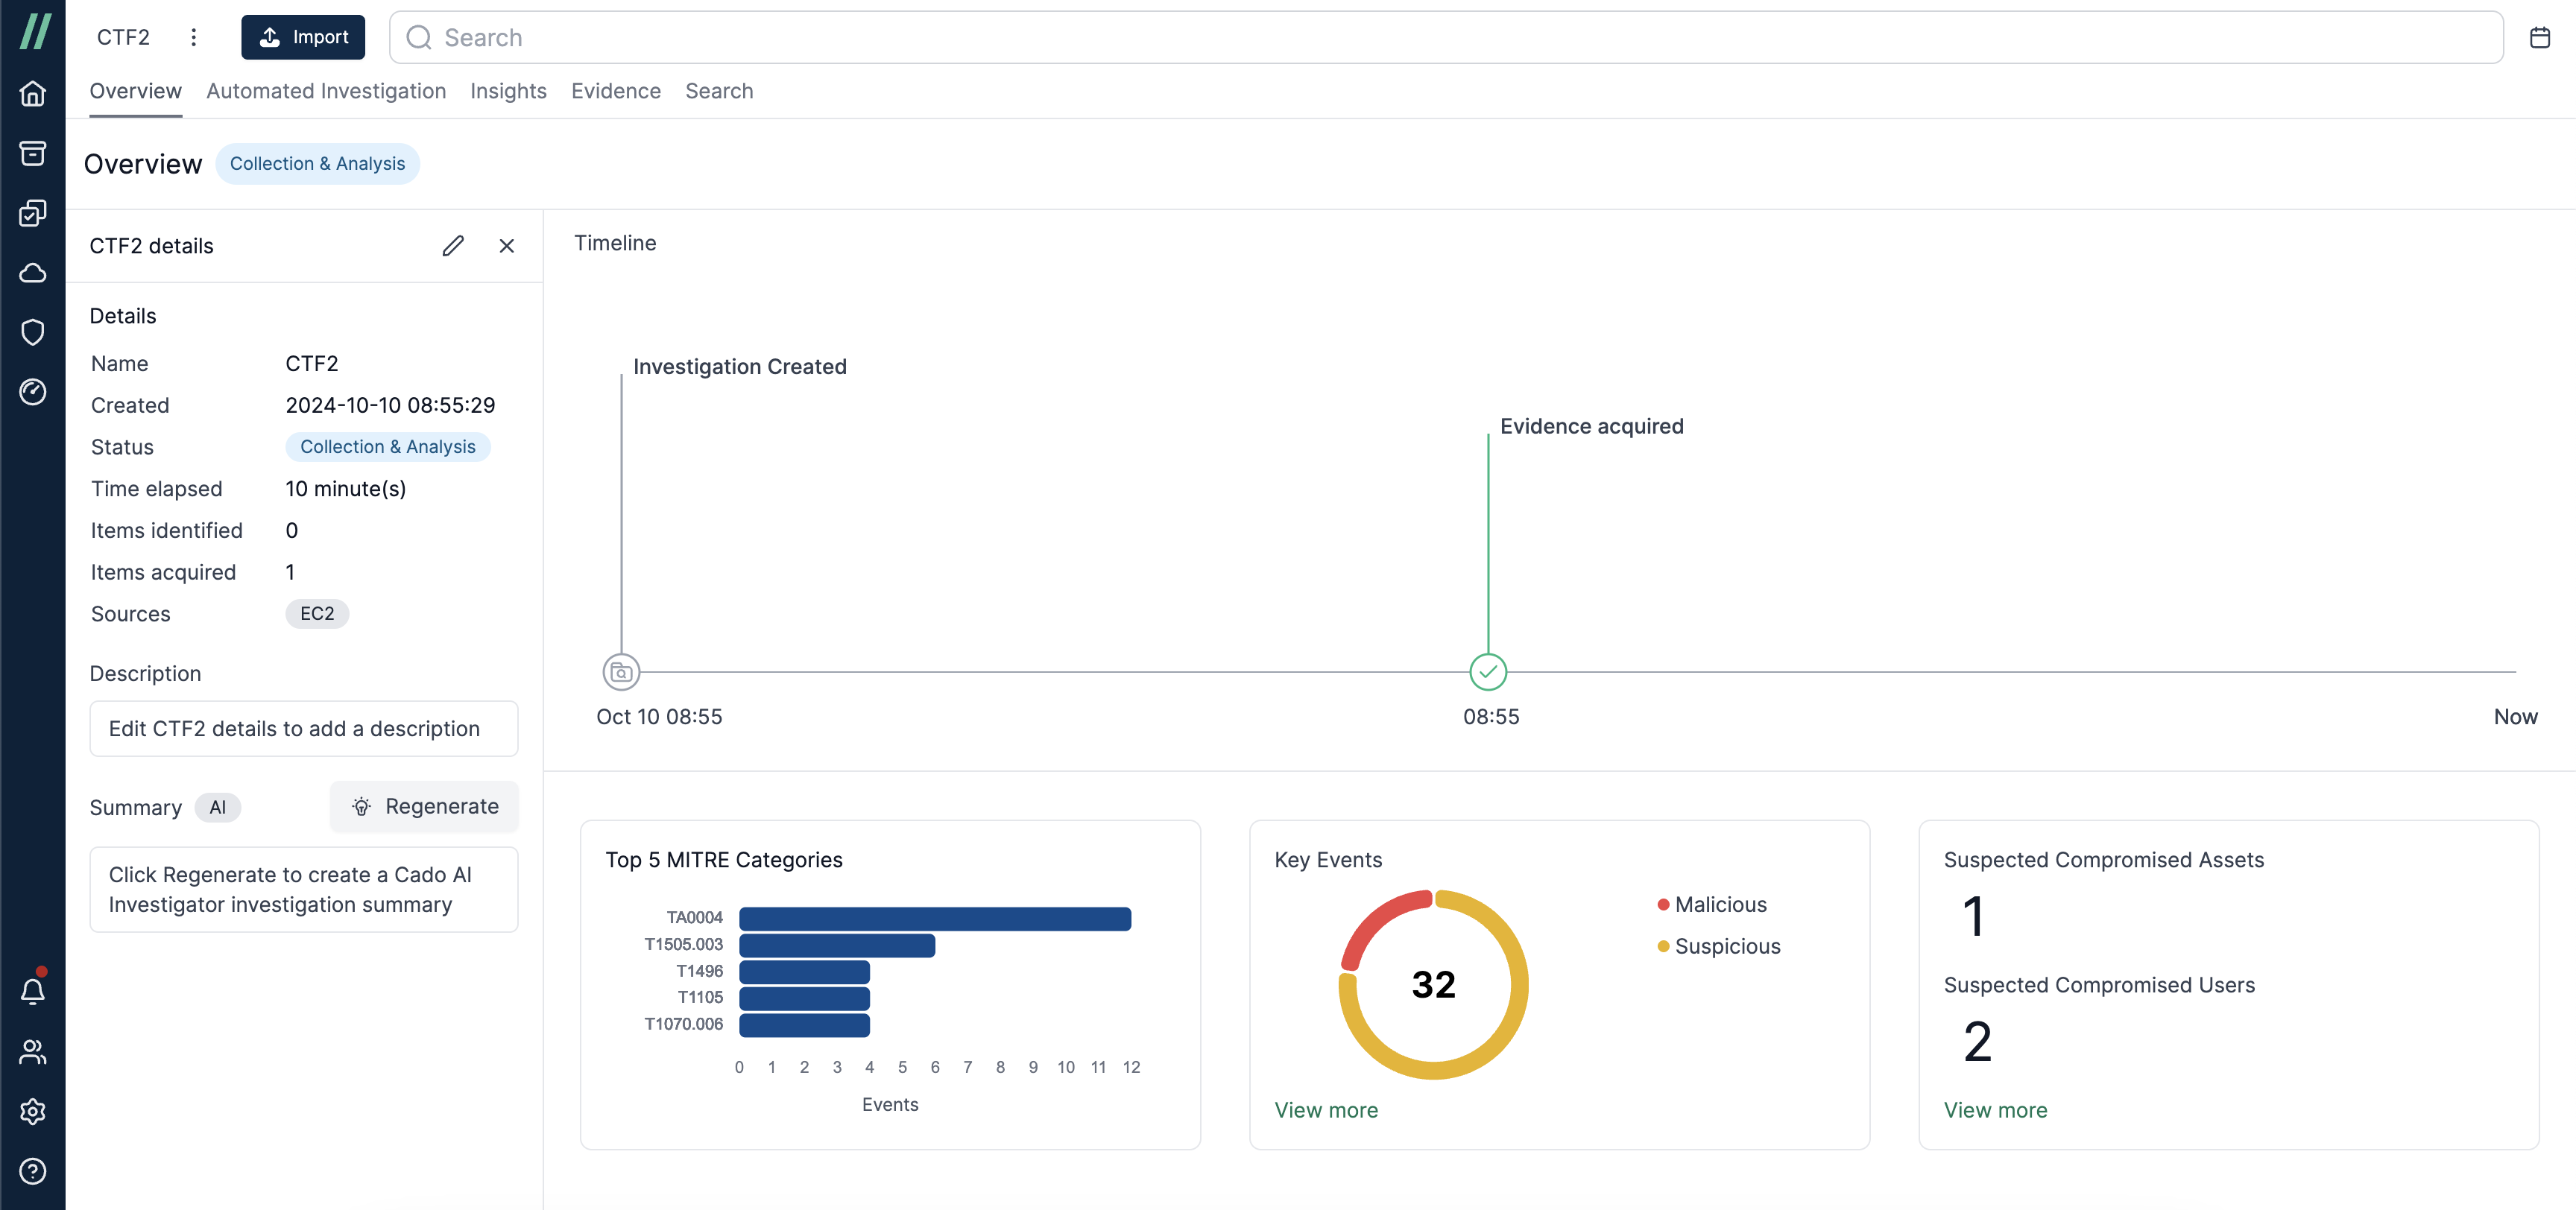This screenshot has width=2576, height=1210.
Task: Open the archive box icon in the sidebar
Action: click(x=33, y=153)
